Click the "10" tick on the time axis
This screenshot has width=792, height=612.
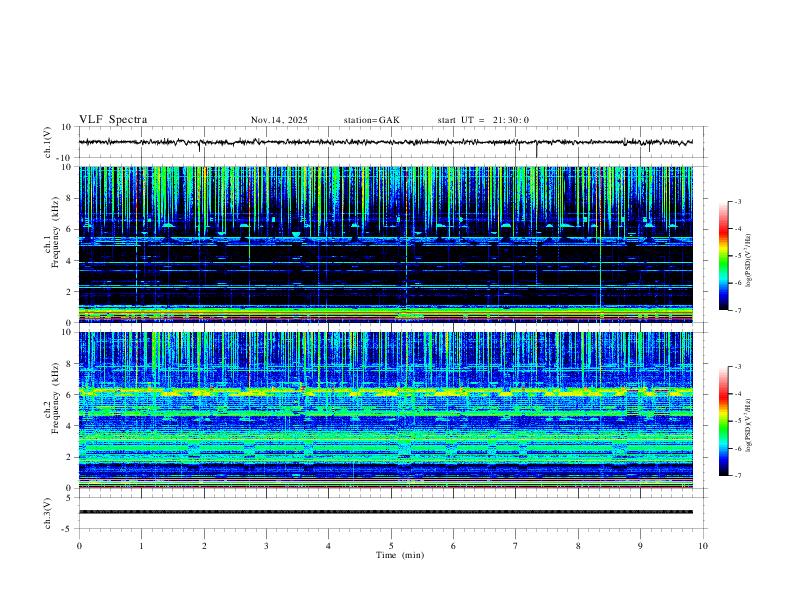(703, 546)
